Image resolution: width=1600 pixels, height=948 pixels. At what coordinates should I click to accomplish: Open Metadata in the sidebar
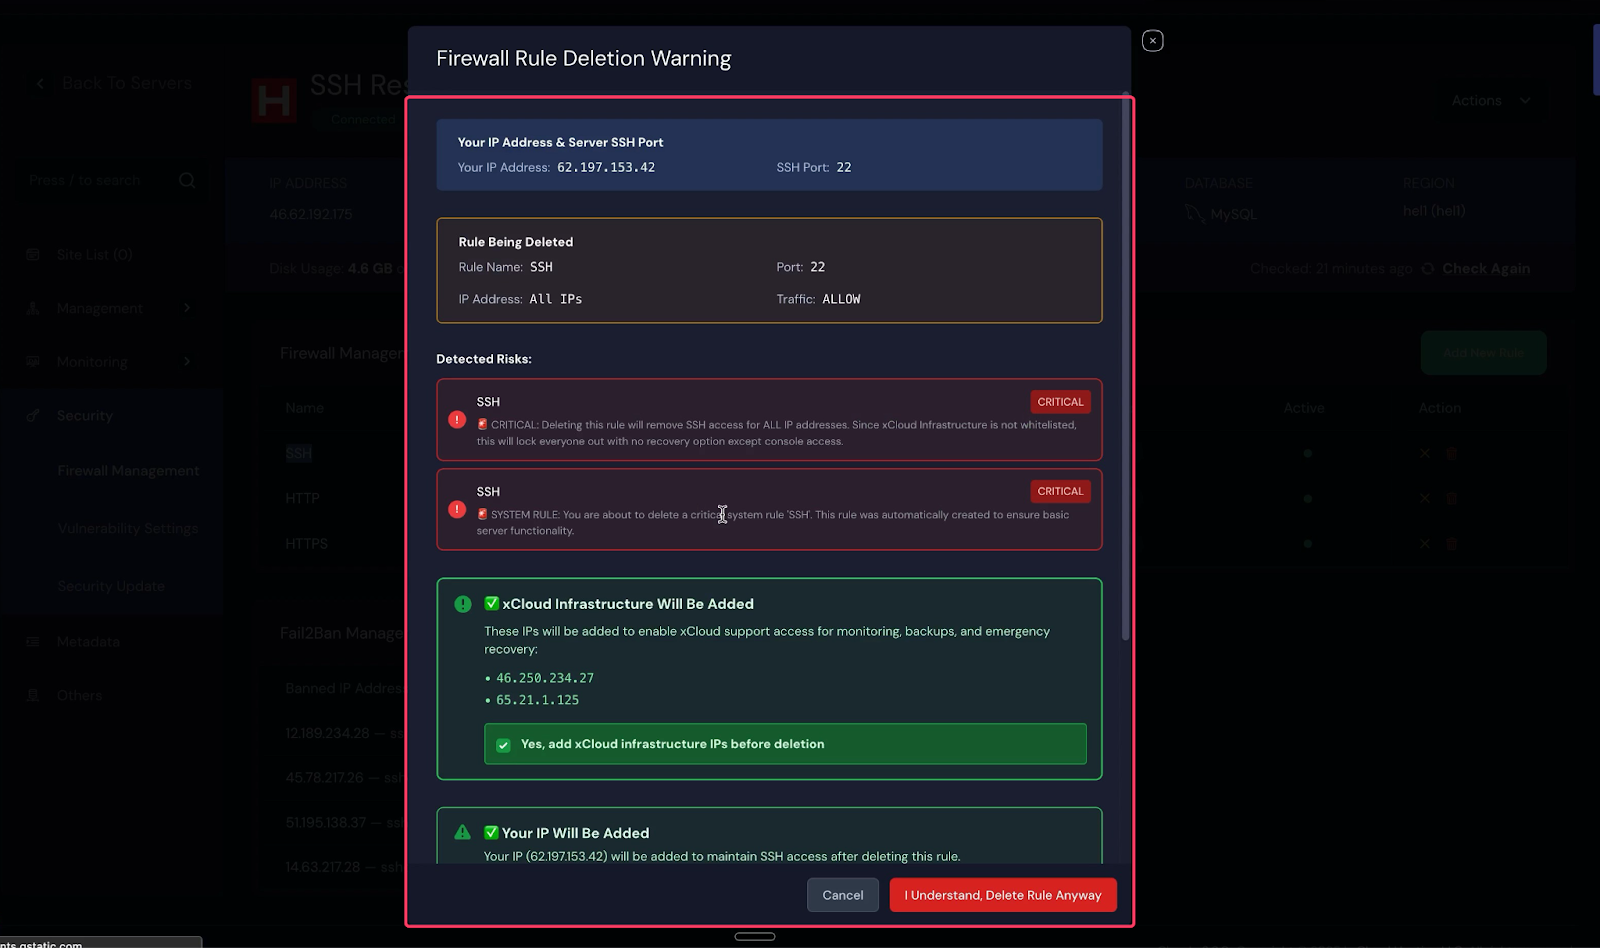[x=88, y=642]
